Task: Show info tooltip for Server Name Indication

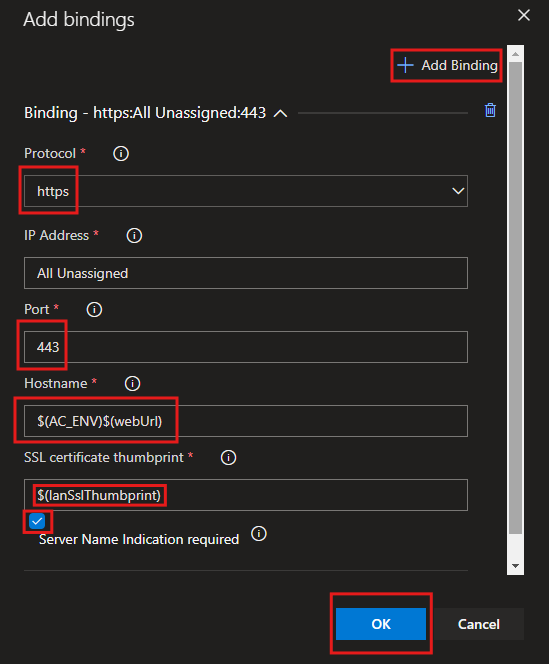Action: [x=259, y=534]
